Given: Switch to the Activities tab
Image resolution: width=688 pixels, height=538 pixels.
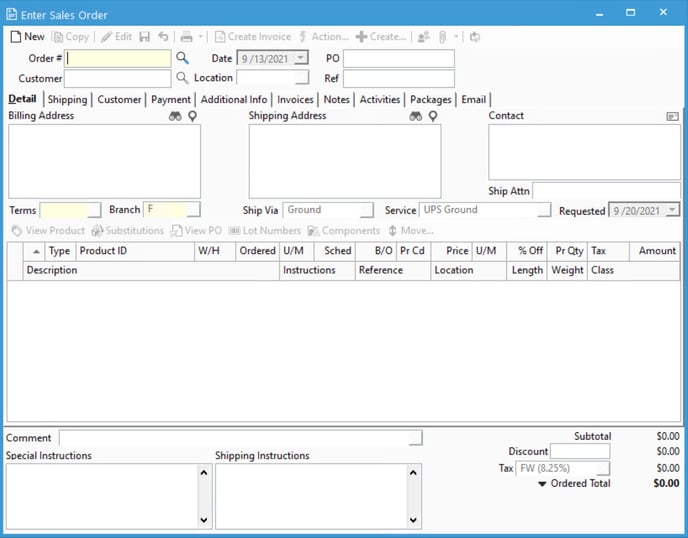Looking at the screenshot, I should pyautogui.click(x=380, y=100).
